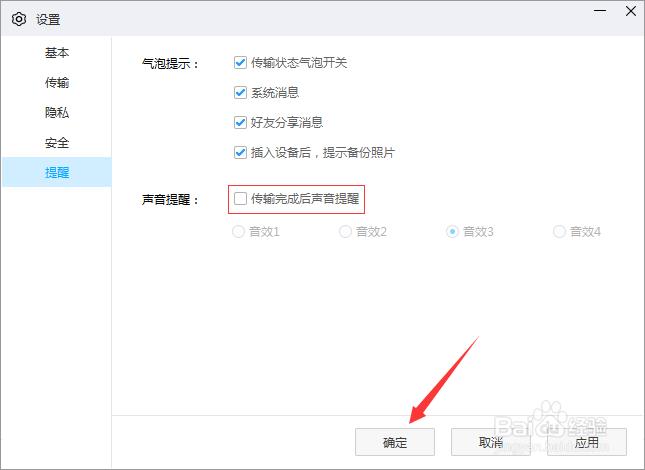645x470 pixels.
Task: Disable 好友分享消息 checkbox
Action: [x=240, y=123]
